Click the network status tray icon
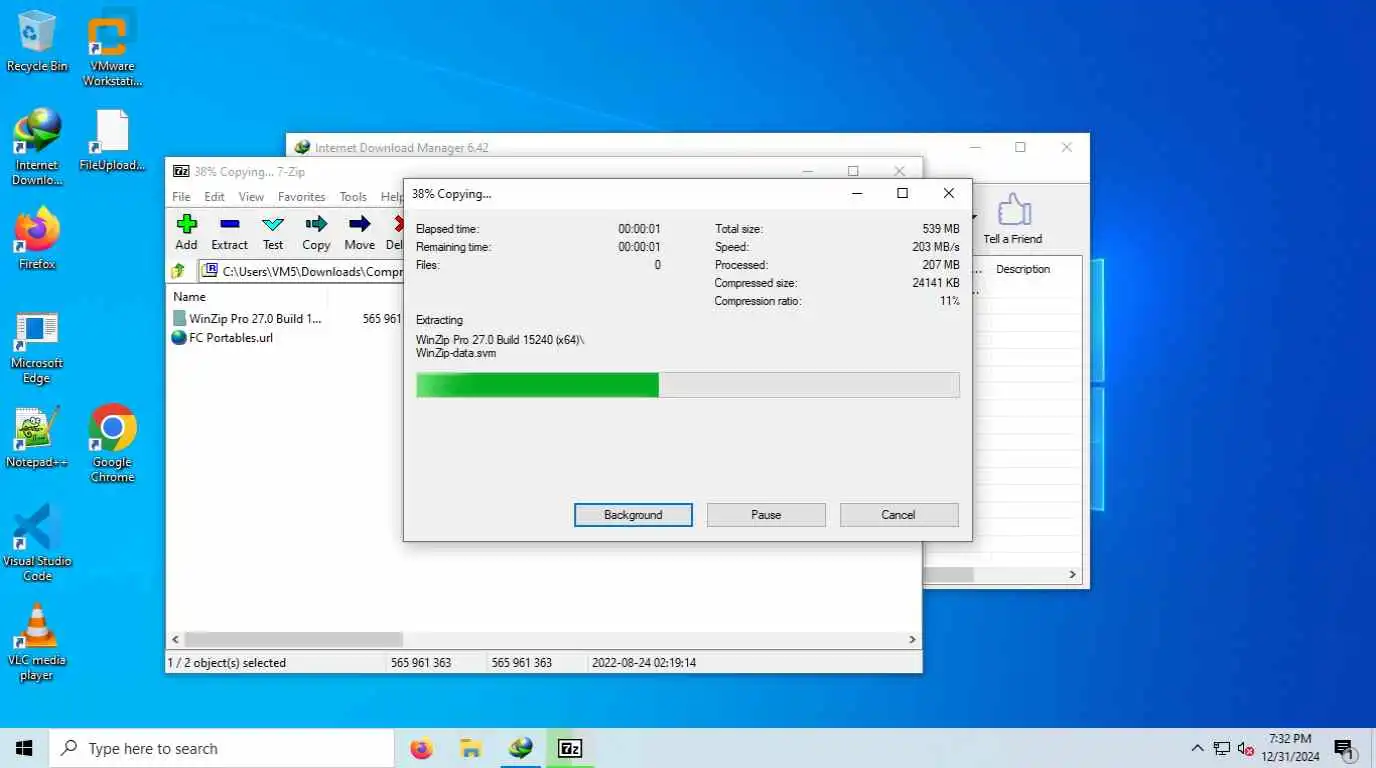Viewport: 1376px width, 768px height. click(x=1221, y=748)
